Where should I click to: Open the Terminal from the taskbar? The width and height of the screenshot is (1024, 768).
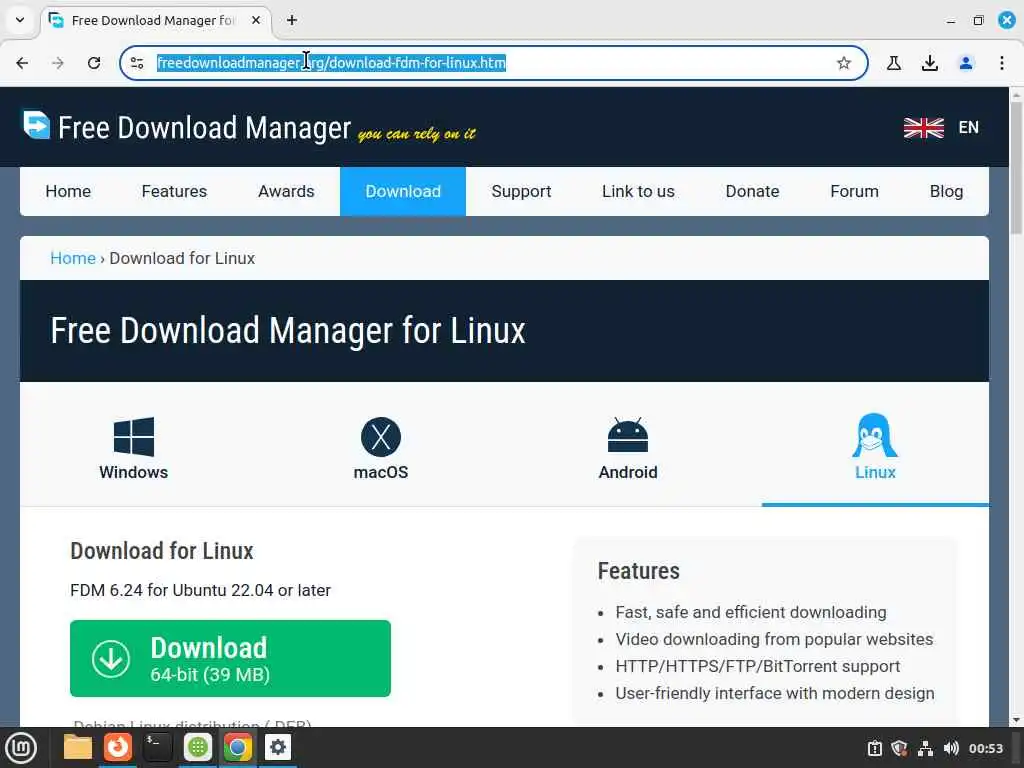click(x=157, y=747)
